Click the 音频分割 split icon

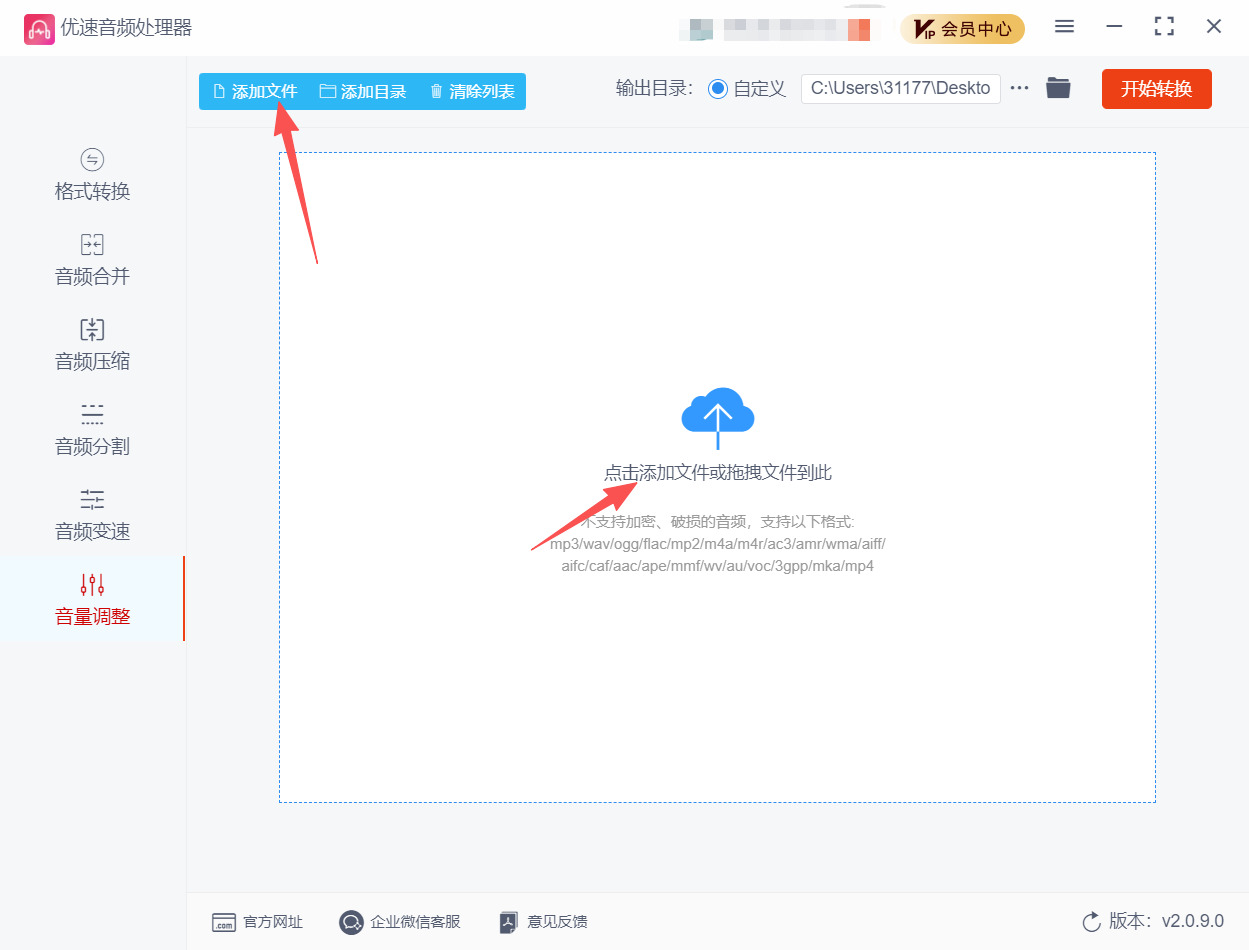point(92,414)
